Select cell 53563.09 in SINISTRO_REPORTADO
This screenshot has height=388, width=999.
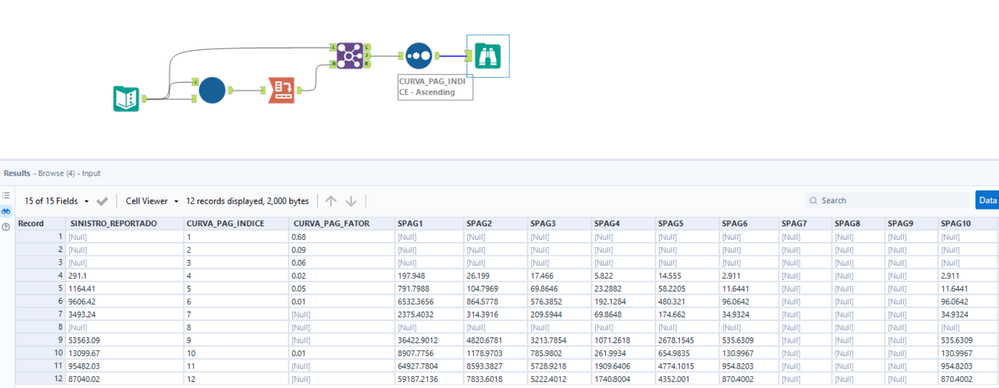[x=125, y=340]
